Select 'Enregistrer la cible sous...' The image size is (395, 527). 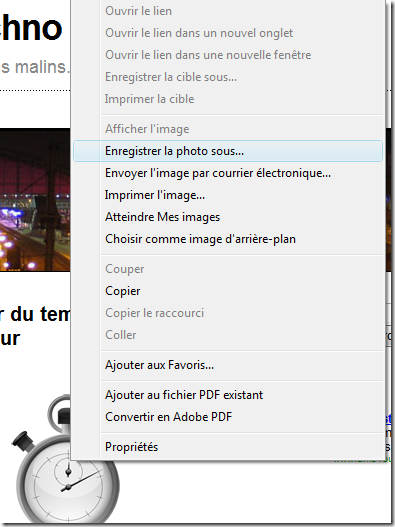coord(228,77)
